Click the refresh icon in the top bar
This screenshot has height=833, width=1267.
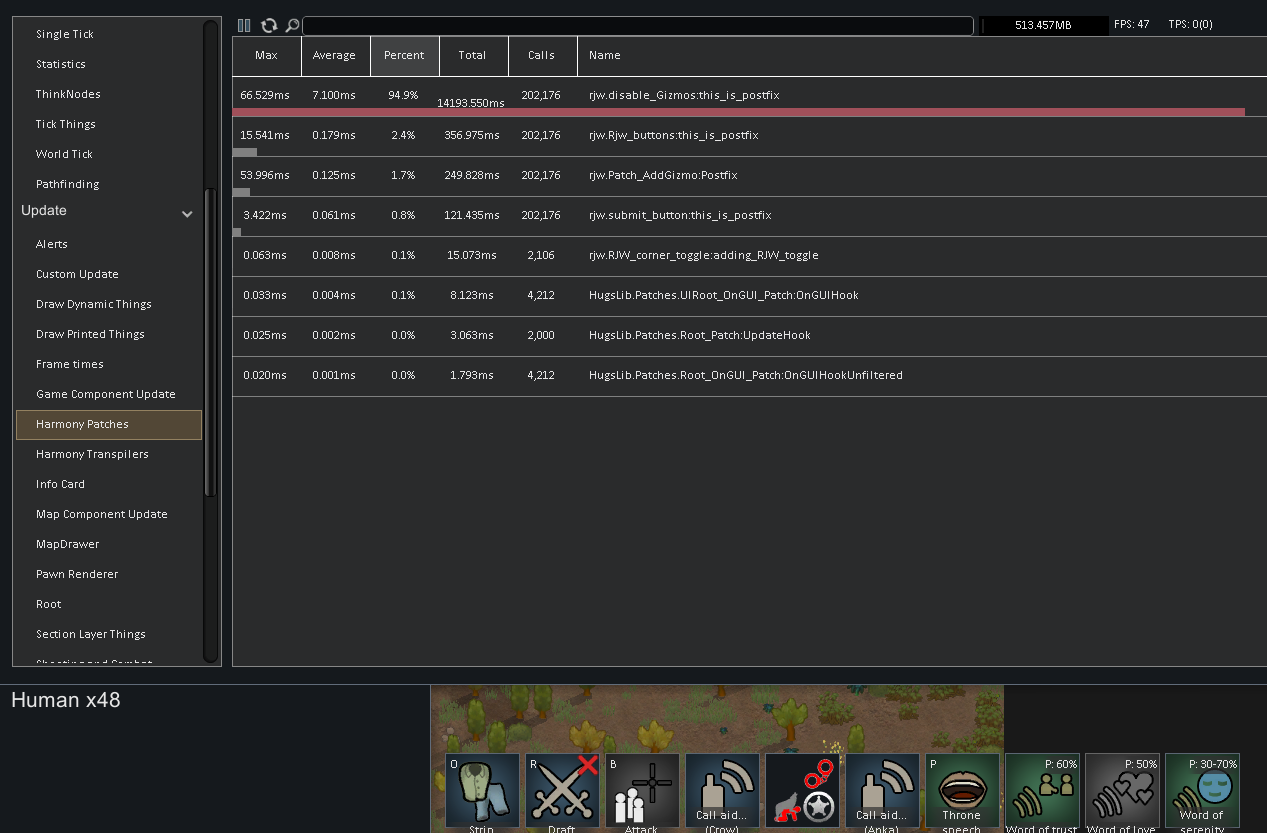pos(269,26)
